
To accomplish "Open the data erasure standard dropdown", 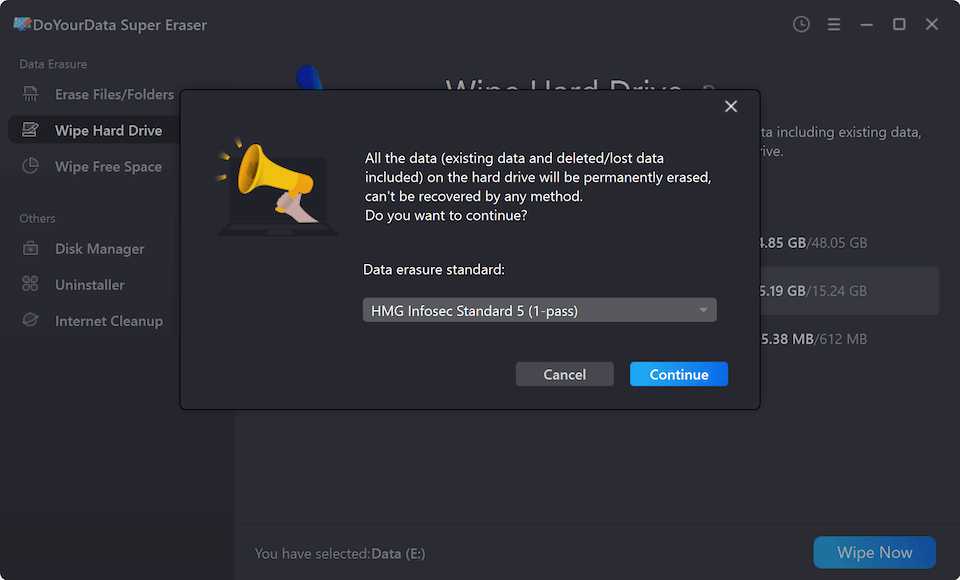I will pyautogui.click(x=530, y=311).
